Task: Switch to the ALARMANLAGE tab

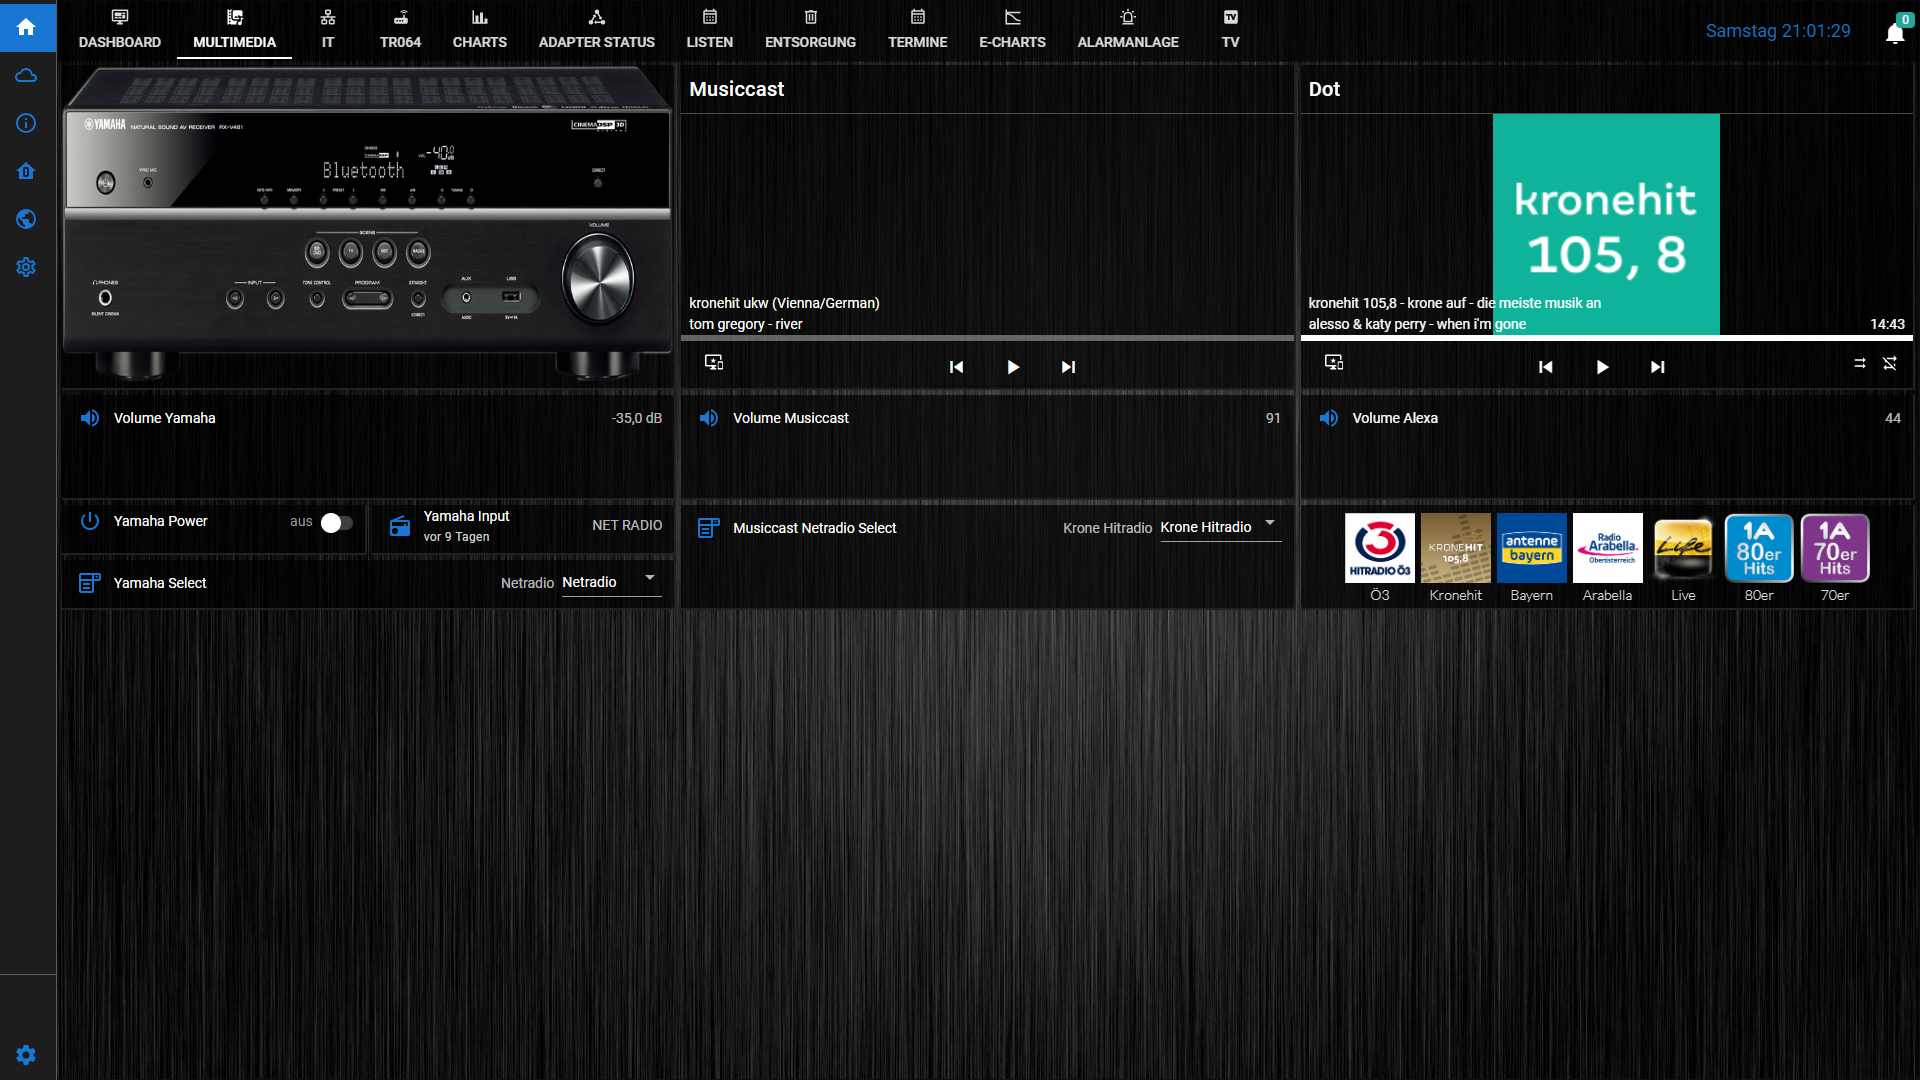Action: click(x=1127, y=30)
